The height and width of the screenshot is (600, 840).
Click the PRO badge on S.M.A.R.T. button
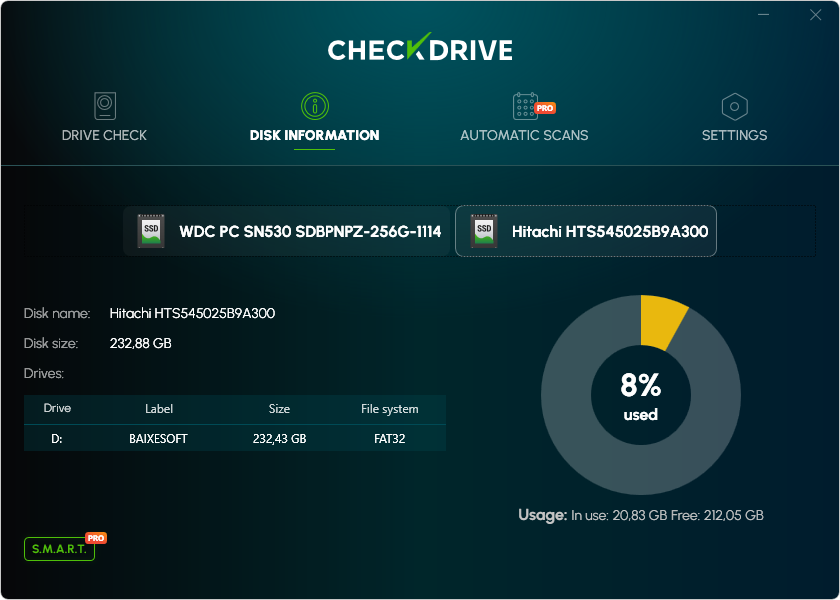click(x=96, y=538)
